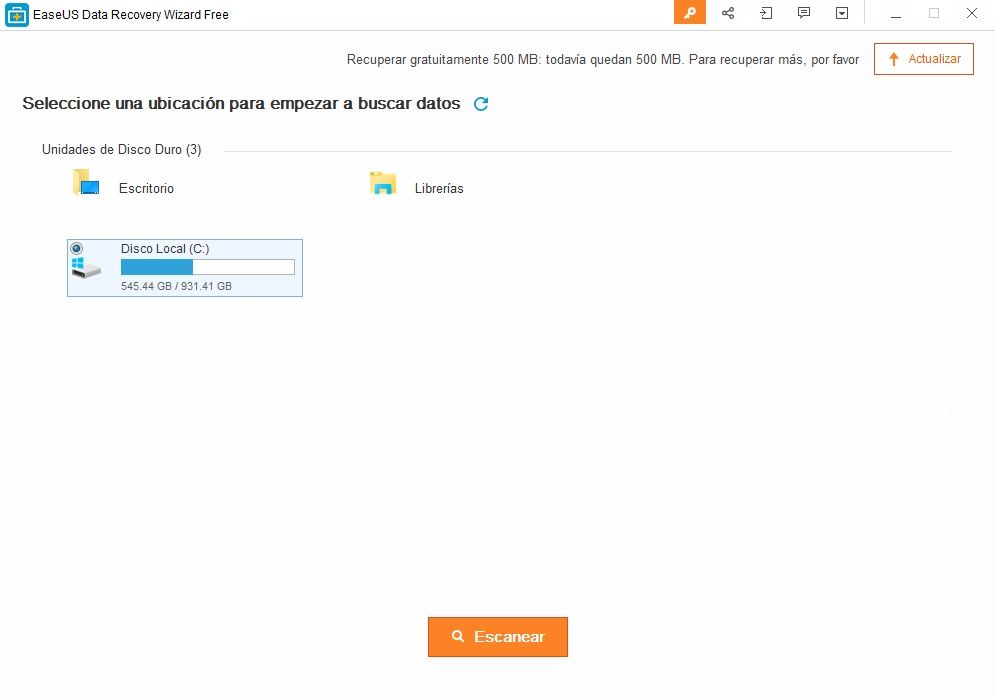Click the Escritorio location label
Image resolution: width=995 pixels, height=697 pixels.
coord(146,188)
